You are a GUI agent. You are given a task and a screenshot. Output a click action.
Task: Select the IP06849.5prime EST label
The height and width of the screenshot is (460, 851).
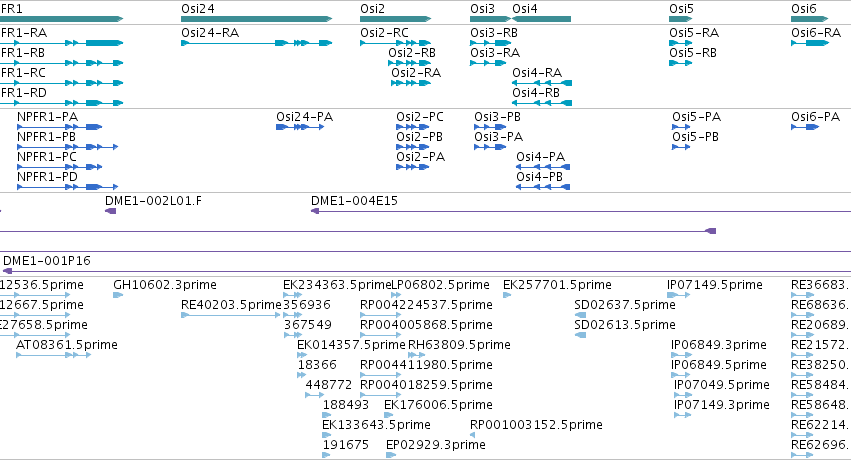coord(719,365)
